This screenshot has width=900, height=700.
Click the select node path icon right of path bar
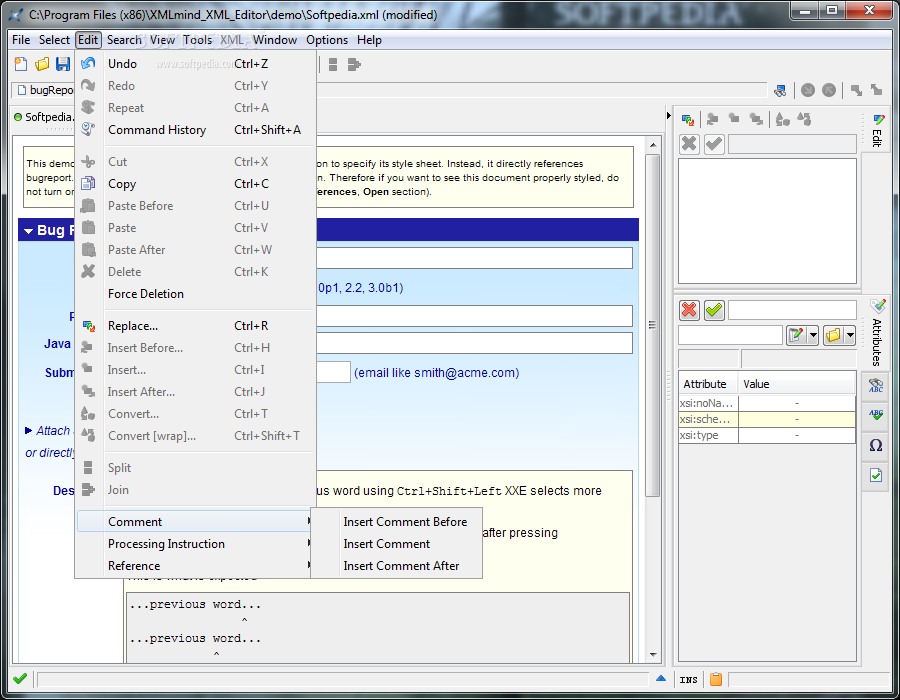[780, 90]
